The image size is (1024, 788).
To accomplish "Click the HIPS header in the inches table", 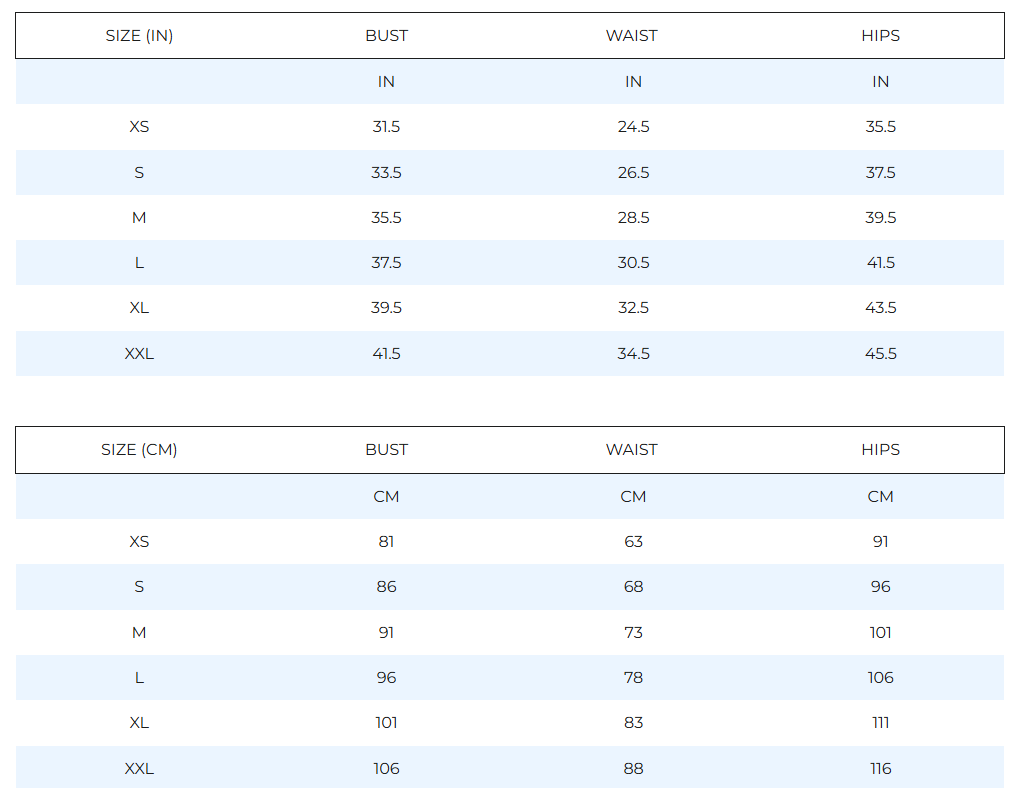I will [880, 36].
